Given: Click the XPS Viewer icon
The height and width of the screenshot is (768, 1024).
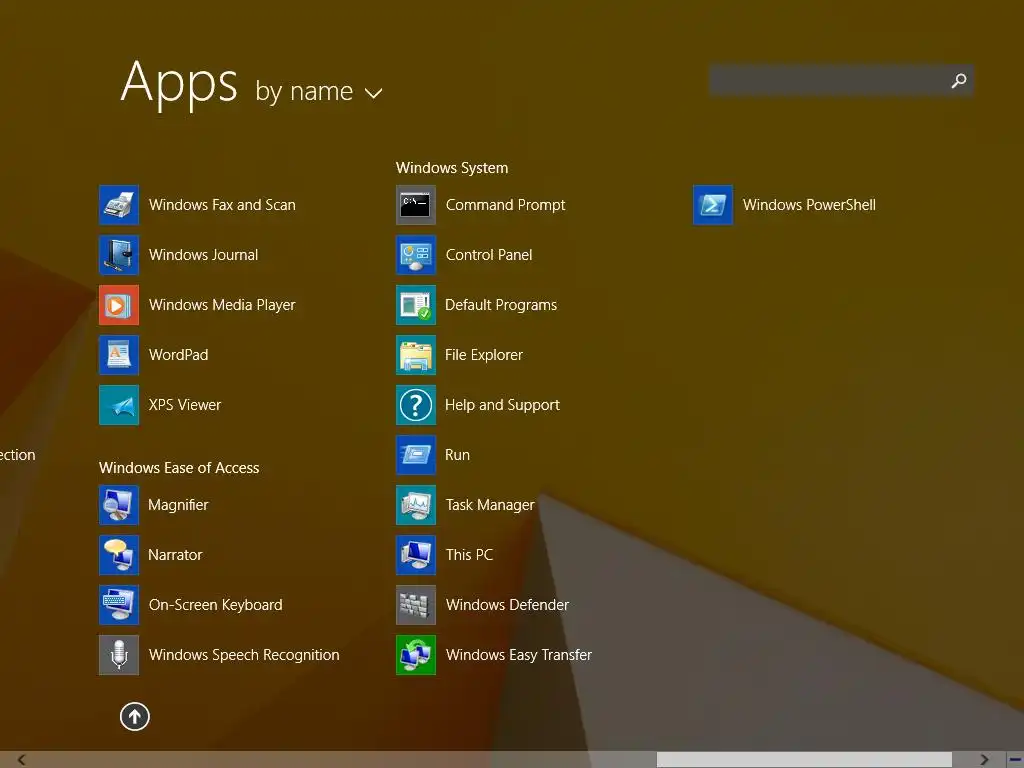Looking at the screenshot, I should coord(119,405).
